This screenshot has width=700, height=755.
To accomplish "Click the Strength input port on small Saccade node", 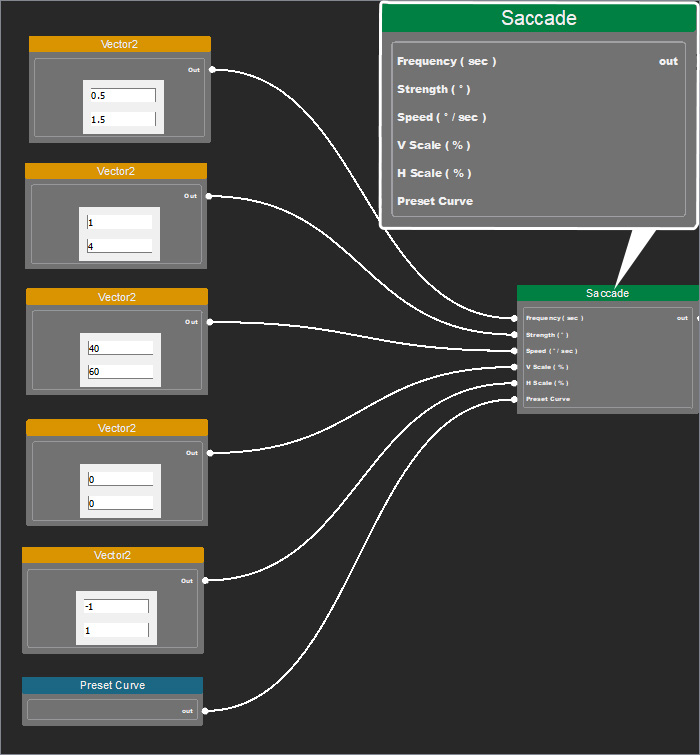I will click(514, 335).
